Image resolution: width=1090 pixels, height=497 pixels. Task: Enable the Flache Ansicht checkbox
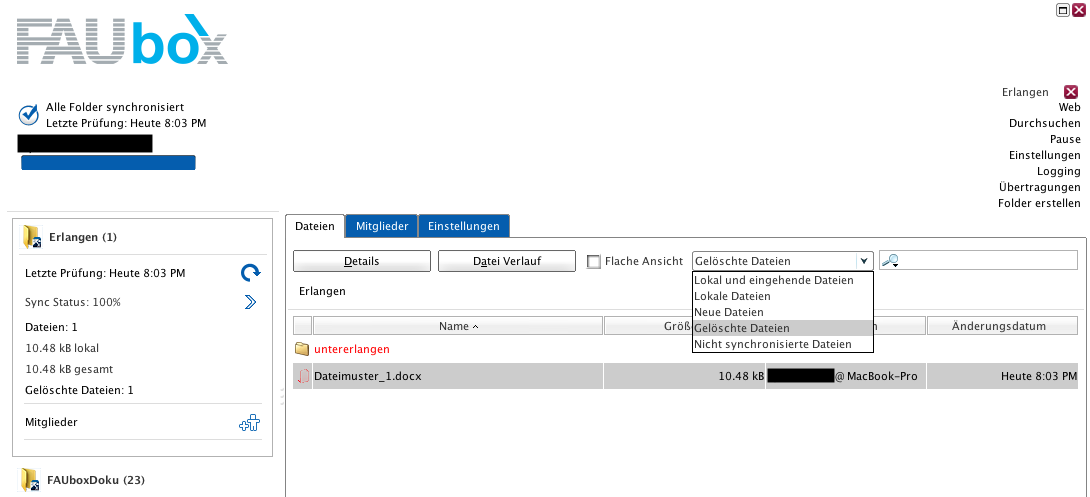click(594, 261)
